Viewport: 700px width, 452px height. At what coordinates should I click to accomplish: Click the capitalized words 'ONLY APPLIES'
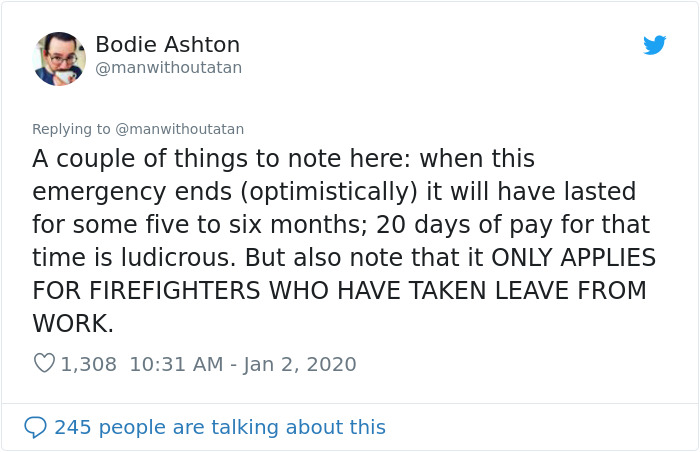[x=573, y=258]
